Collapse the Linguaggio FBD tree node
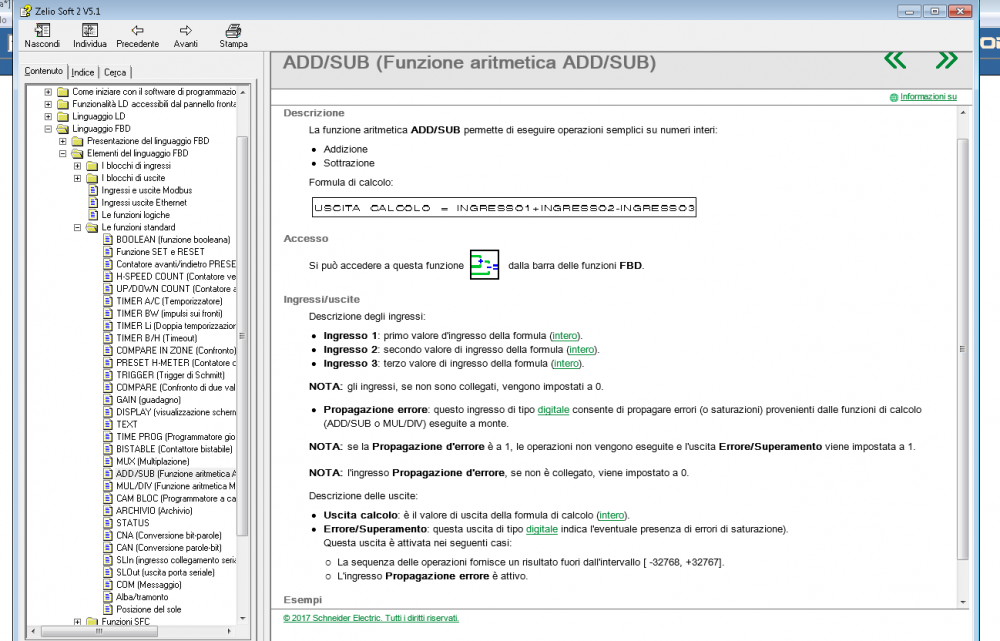Screen dimensions: 1000x641 [x=48, y=129]
